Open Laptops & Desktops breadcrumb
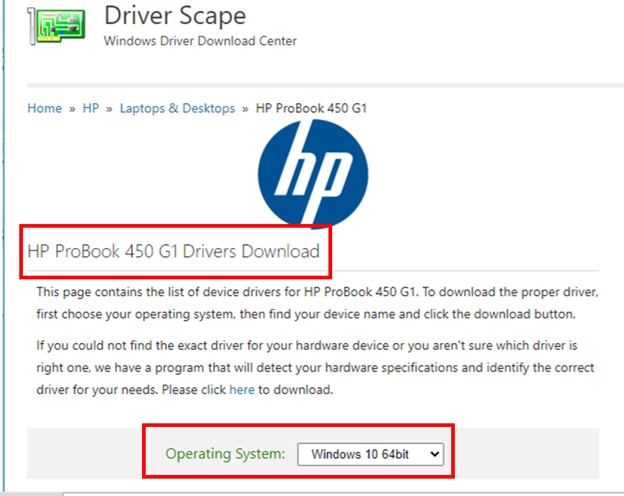 point(177,108)
